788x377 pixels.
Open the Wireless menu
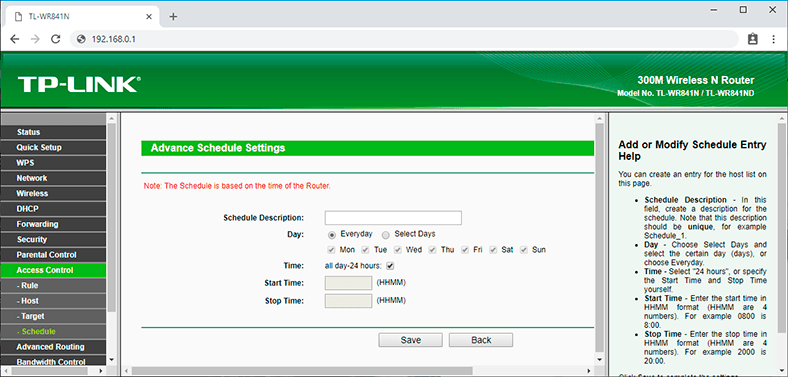53,194
